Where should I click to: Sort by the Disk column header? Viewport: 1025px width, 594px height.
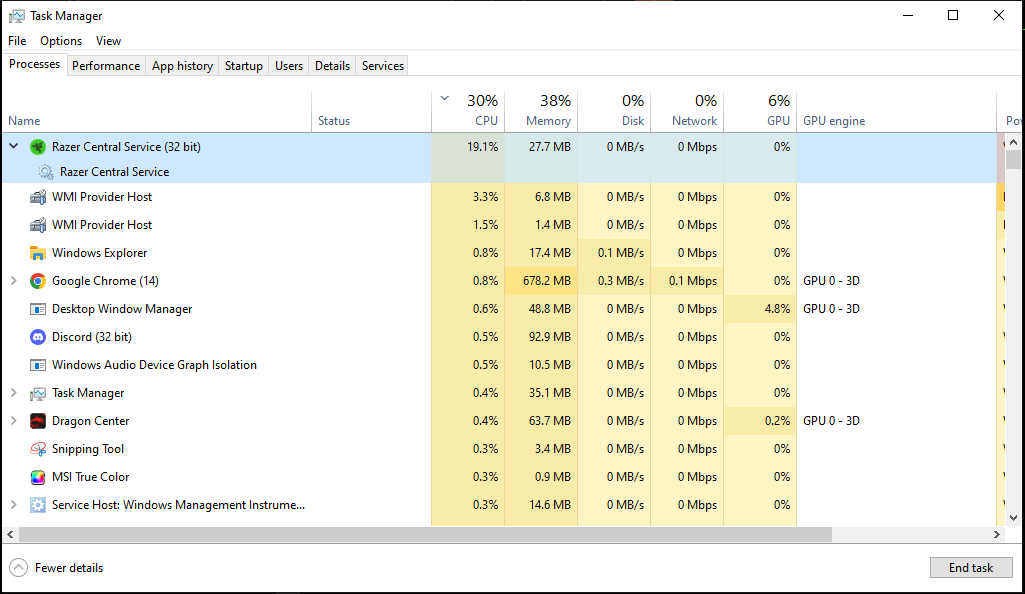(614, 112)
